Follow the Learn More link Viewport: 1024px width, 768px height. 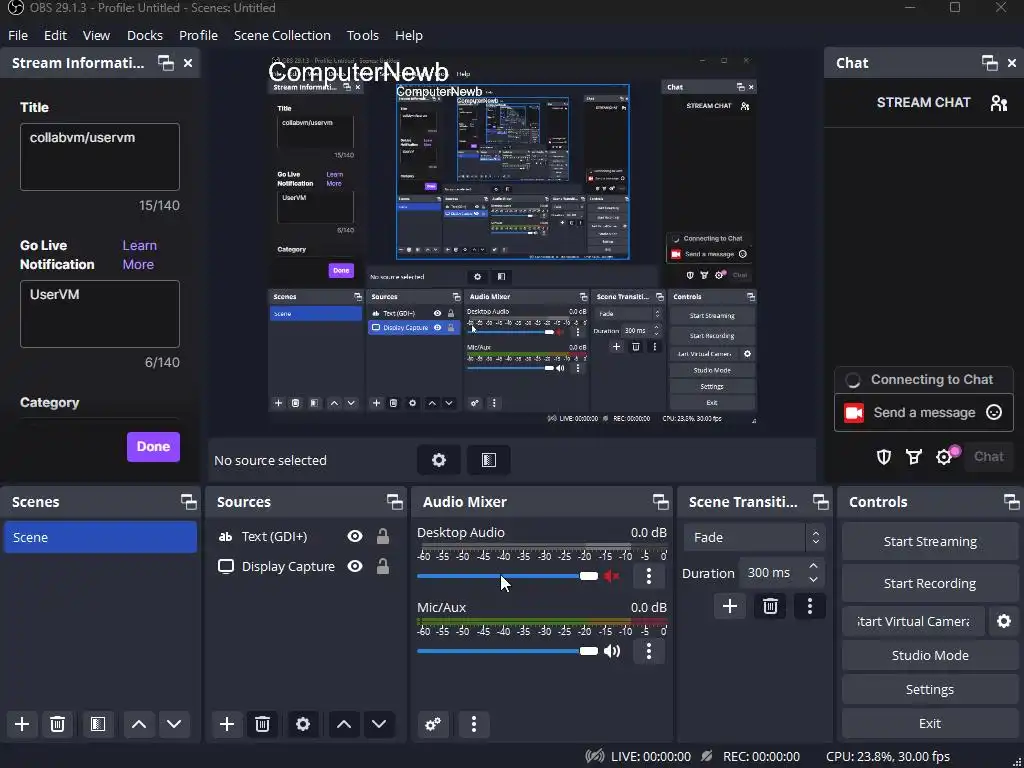click(139, 255)
